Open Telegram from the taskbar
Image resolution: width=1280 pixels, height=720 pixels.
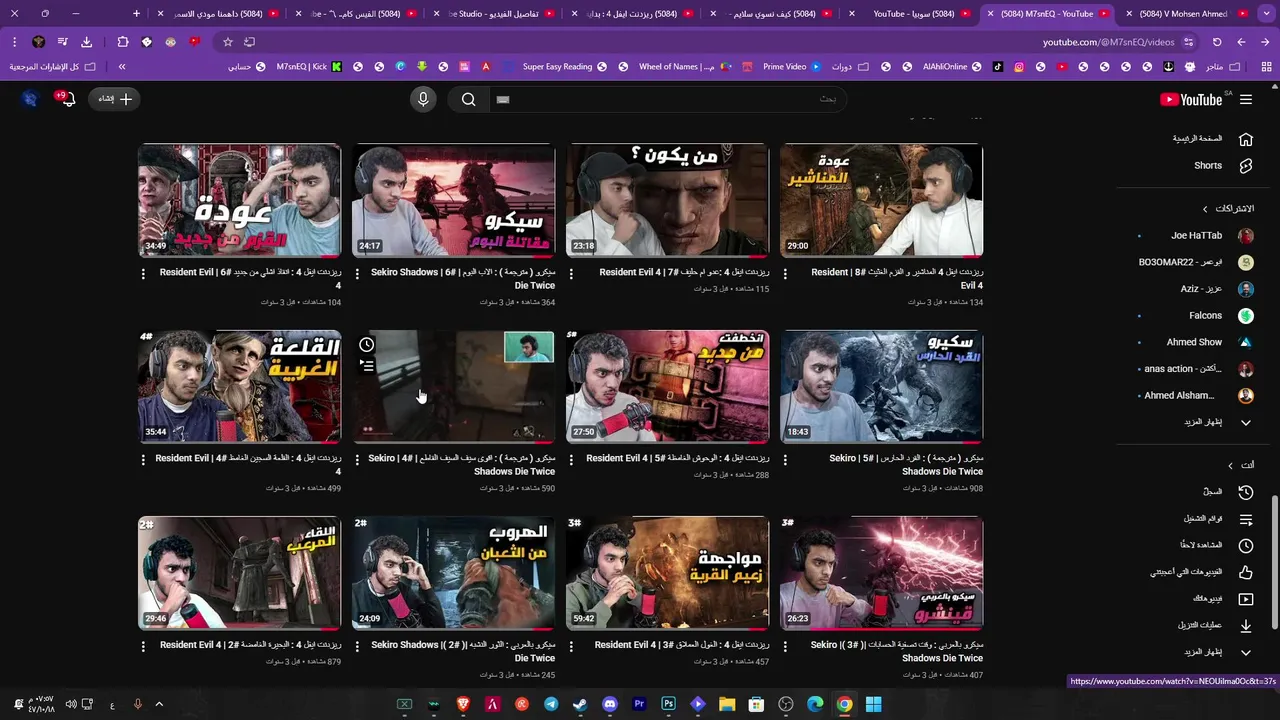tap(551, 704)
